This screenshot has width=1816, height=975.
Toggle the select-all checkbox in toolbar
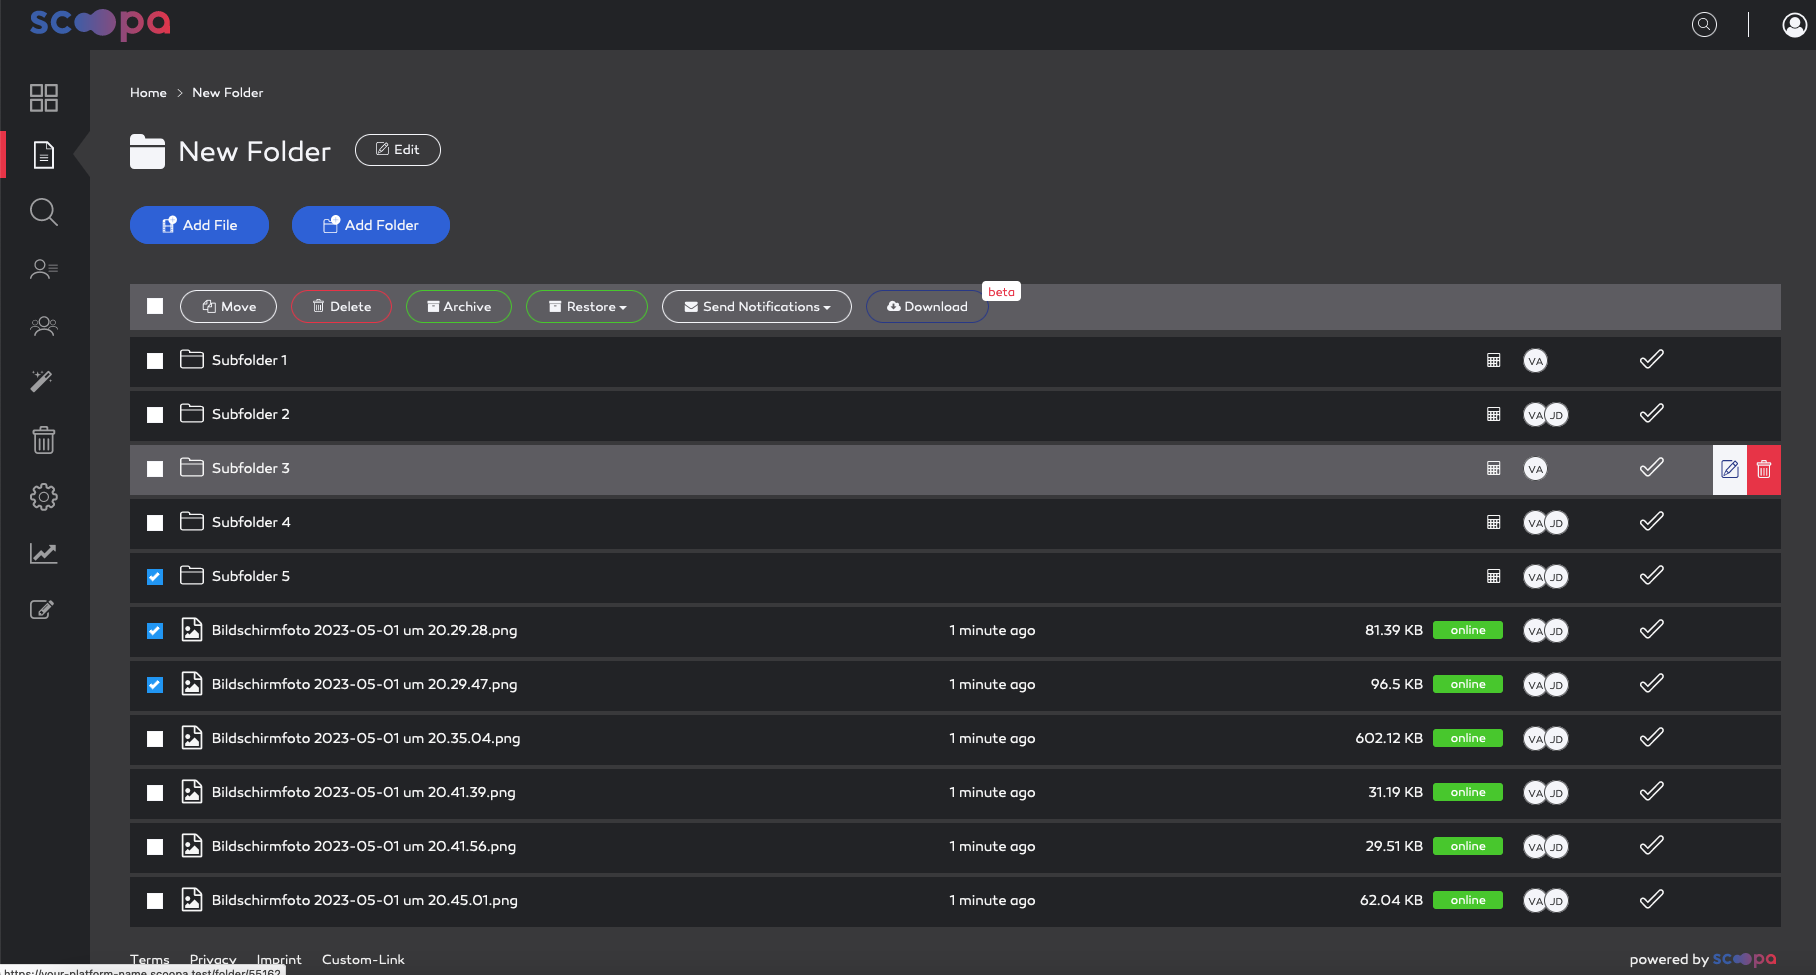click(x=155, y=306)
